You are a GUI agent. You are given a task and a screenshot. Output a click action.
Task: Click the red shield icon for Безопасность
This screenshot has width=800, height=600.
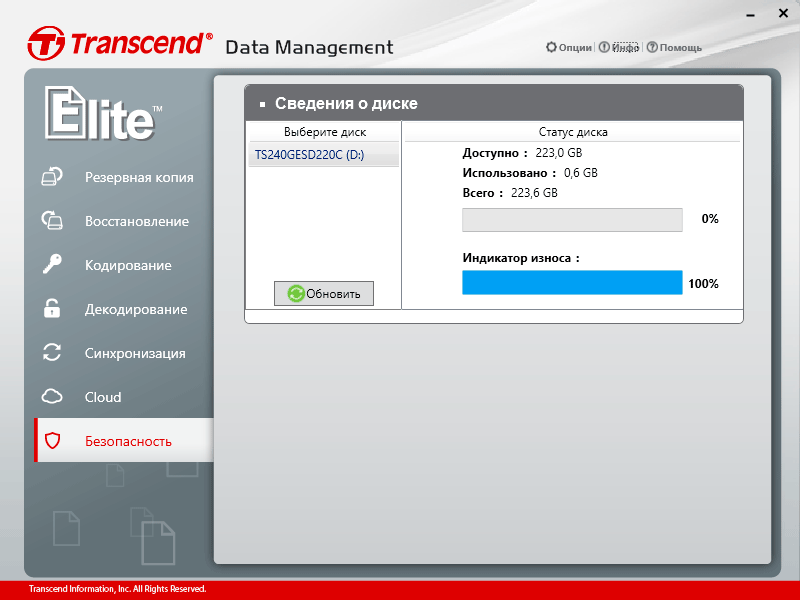[x=53, y=440]
